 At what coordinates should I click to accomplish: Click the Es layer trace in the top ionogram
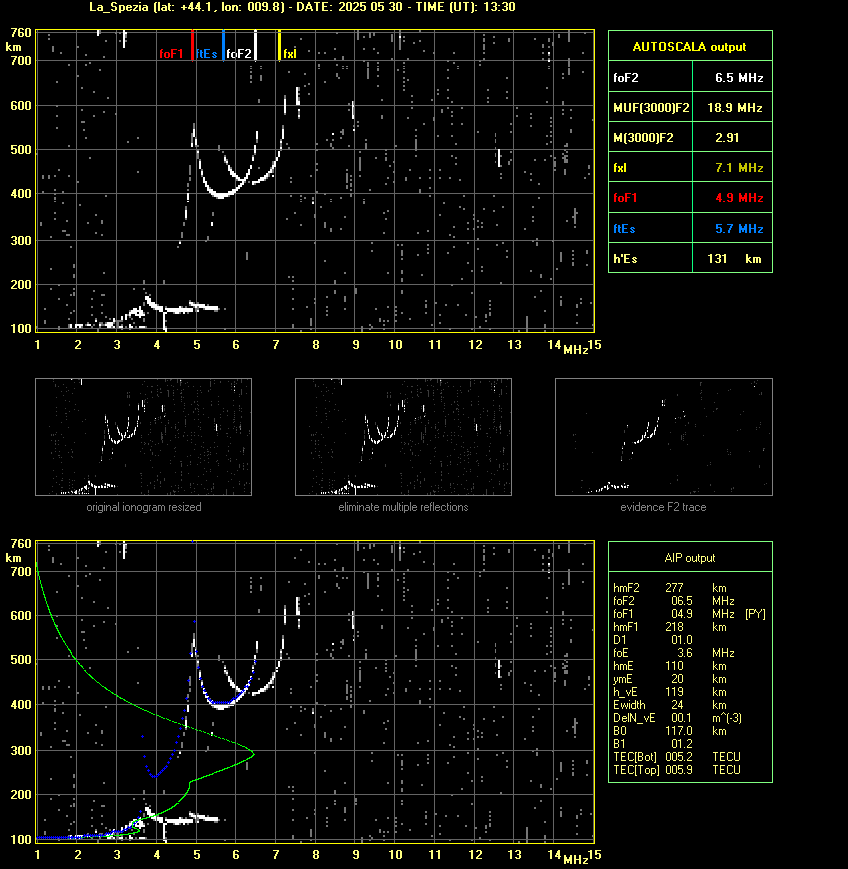[183, 308]
